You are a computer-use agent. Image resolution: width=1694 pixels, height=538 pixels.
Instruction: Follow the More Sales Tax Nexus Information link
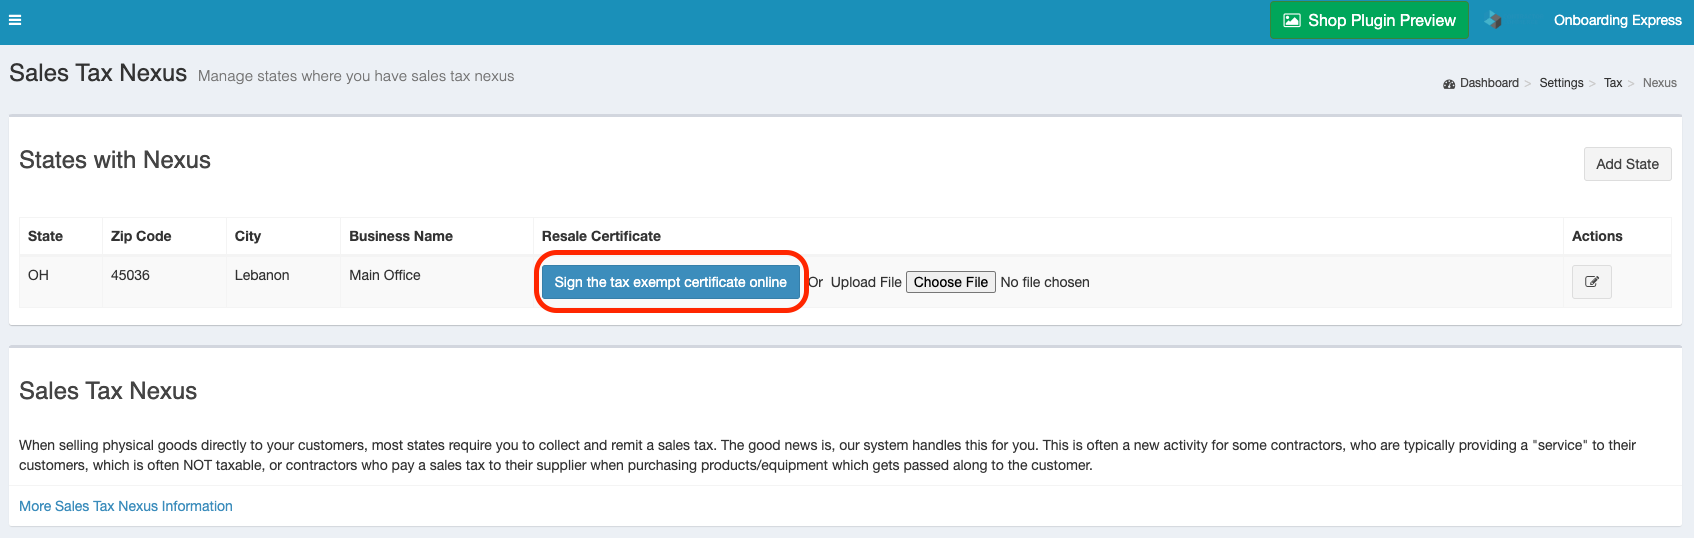pos(126,506)
